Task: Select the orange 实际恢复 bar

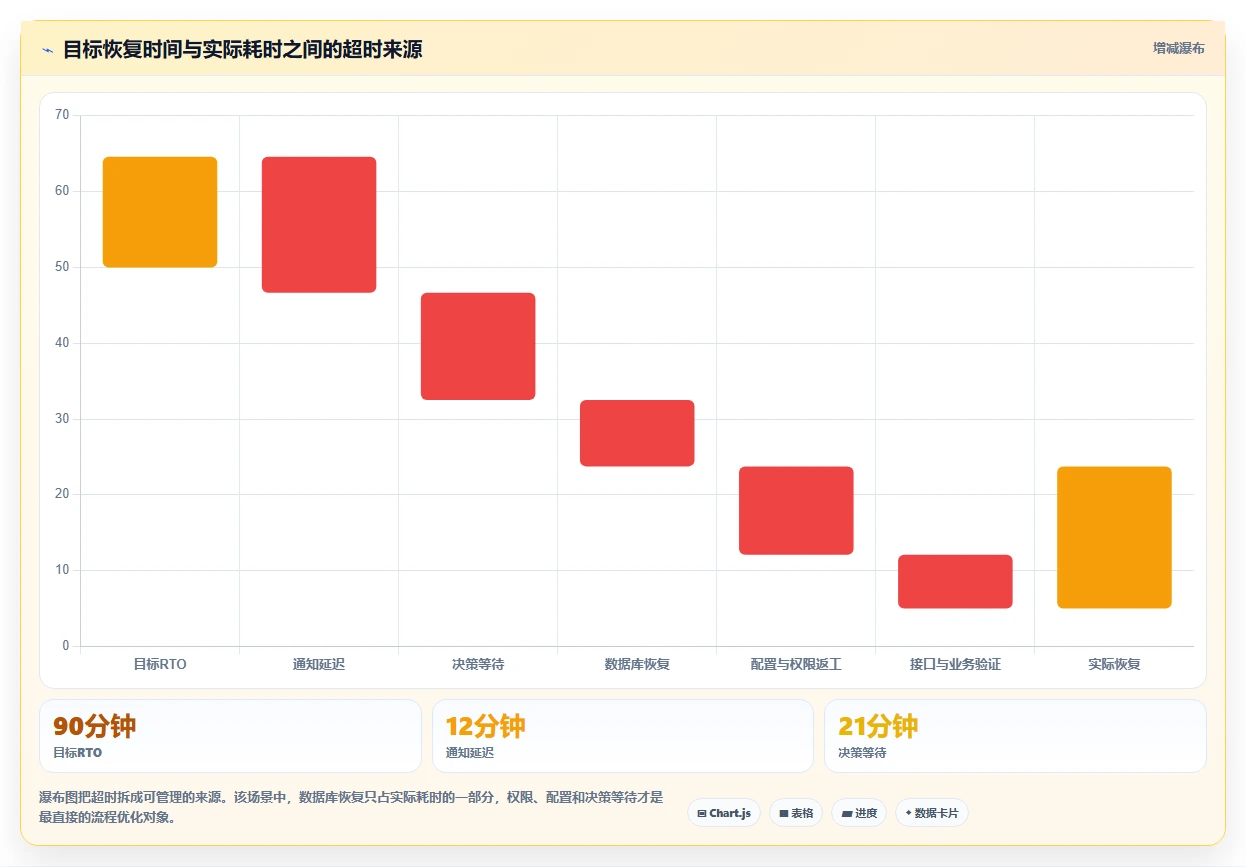Action: click(1114, 537)
